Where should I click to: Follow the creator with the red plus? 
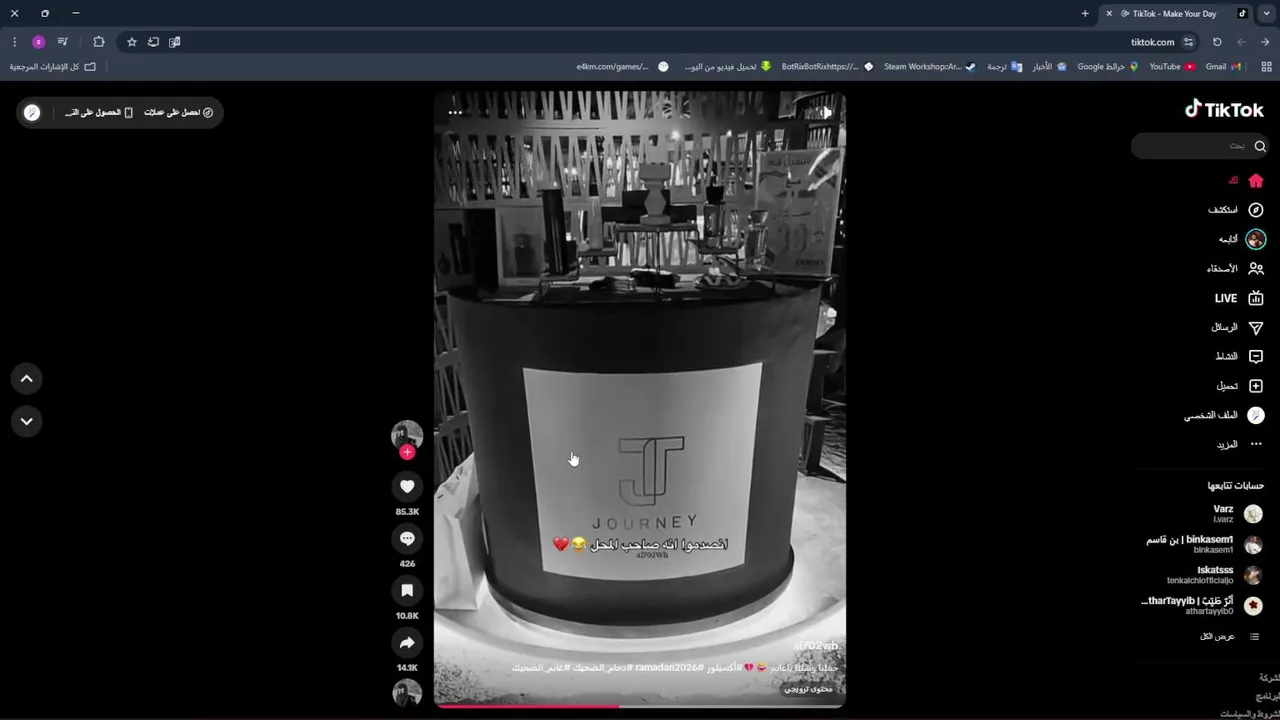click(407, 452)
